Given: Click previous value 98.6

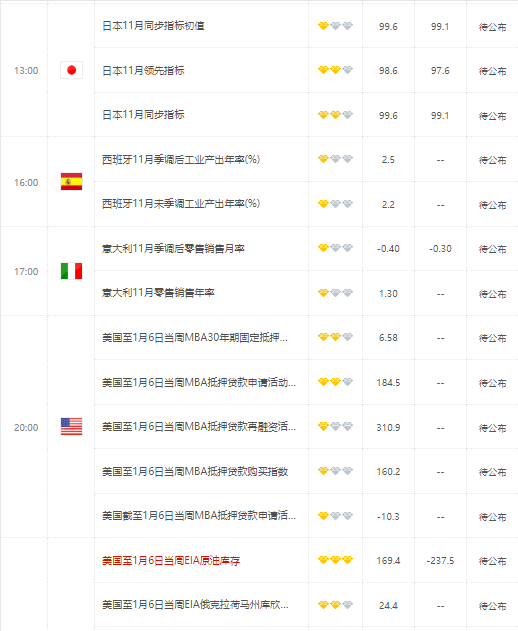Looking at the screenshot, I should click(x=388, y=71).
